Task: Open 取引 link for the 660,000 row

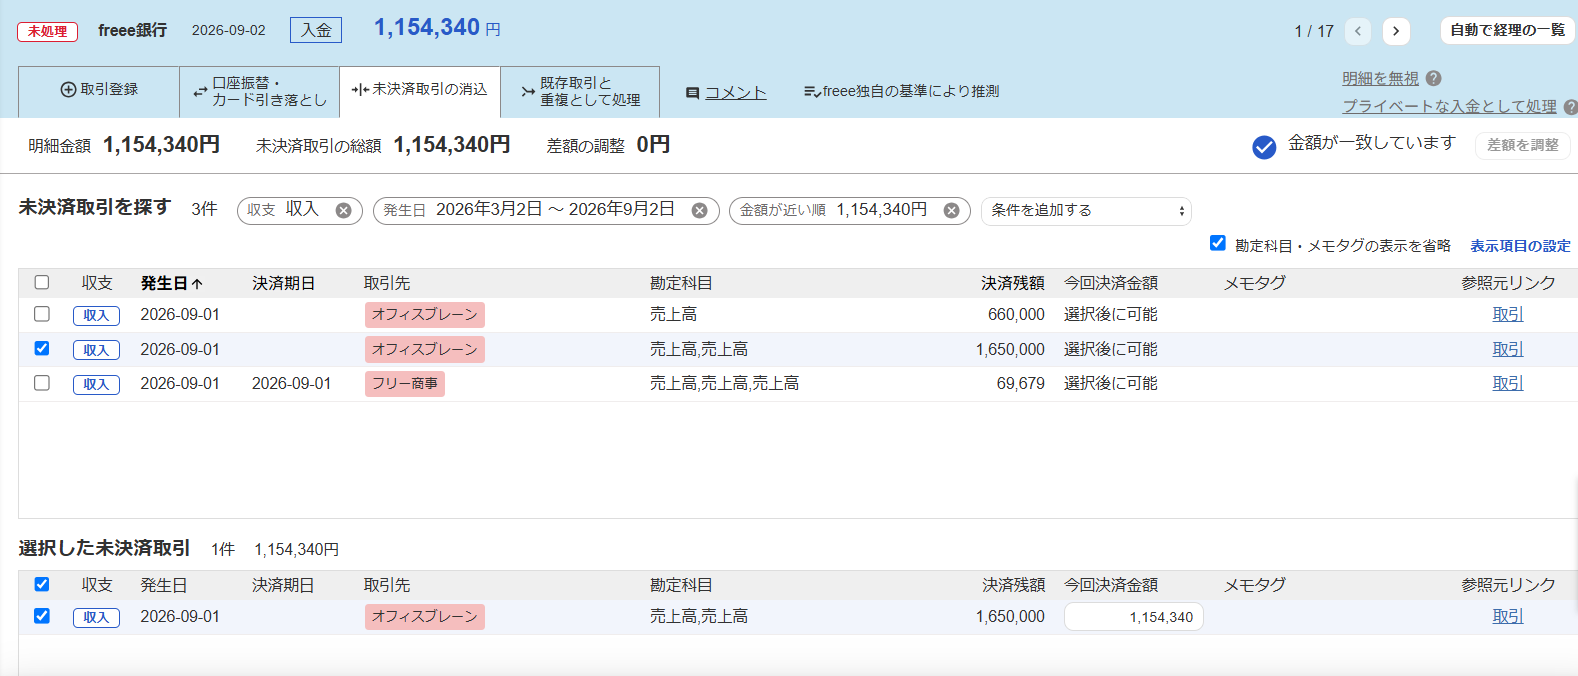Action: [1508, 314]
